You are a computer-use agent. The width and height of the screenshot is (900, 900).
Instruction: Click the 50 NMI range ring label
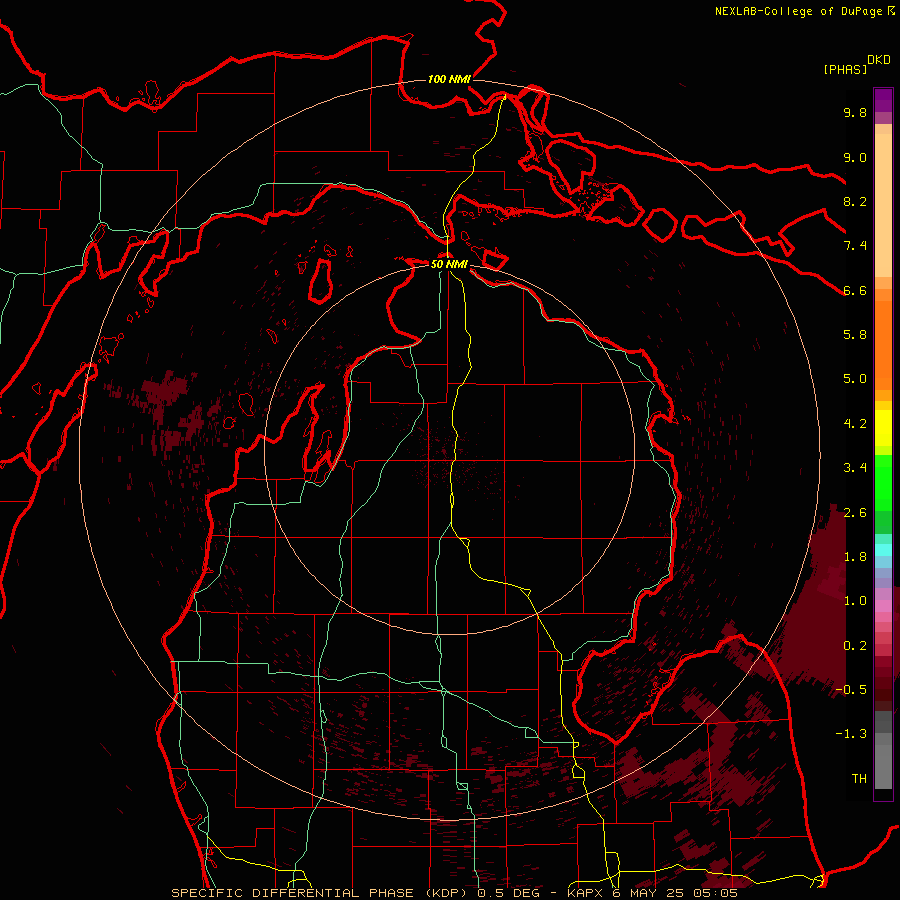[x=449, y=264]
